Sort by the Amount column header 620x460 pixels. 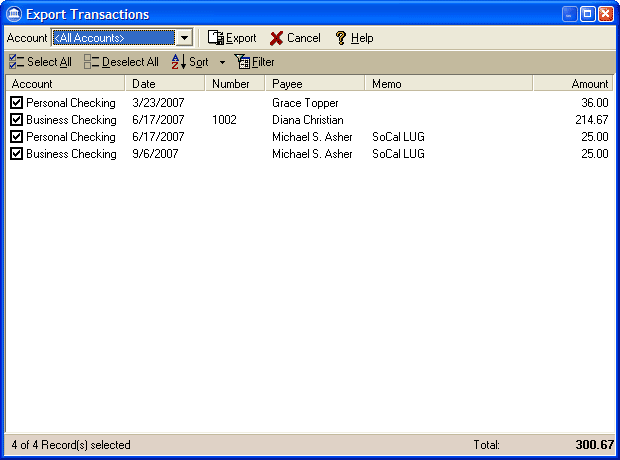573,84
